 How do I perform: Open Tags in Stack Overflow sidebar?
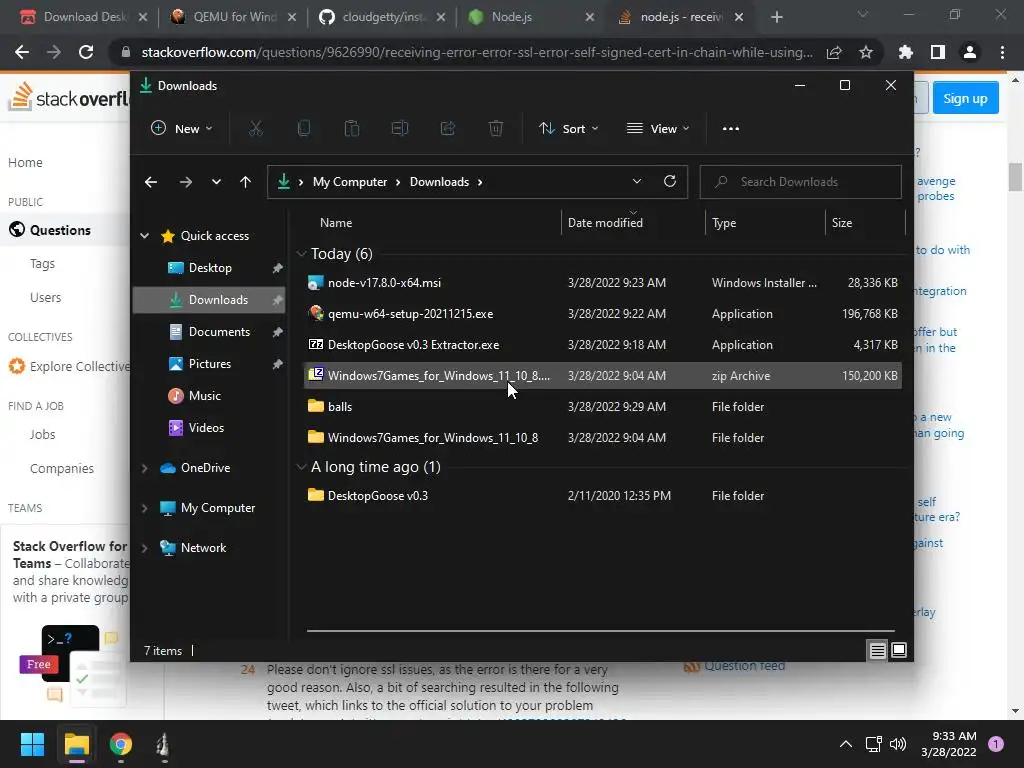42,264
